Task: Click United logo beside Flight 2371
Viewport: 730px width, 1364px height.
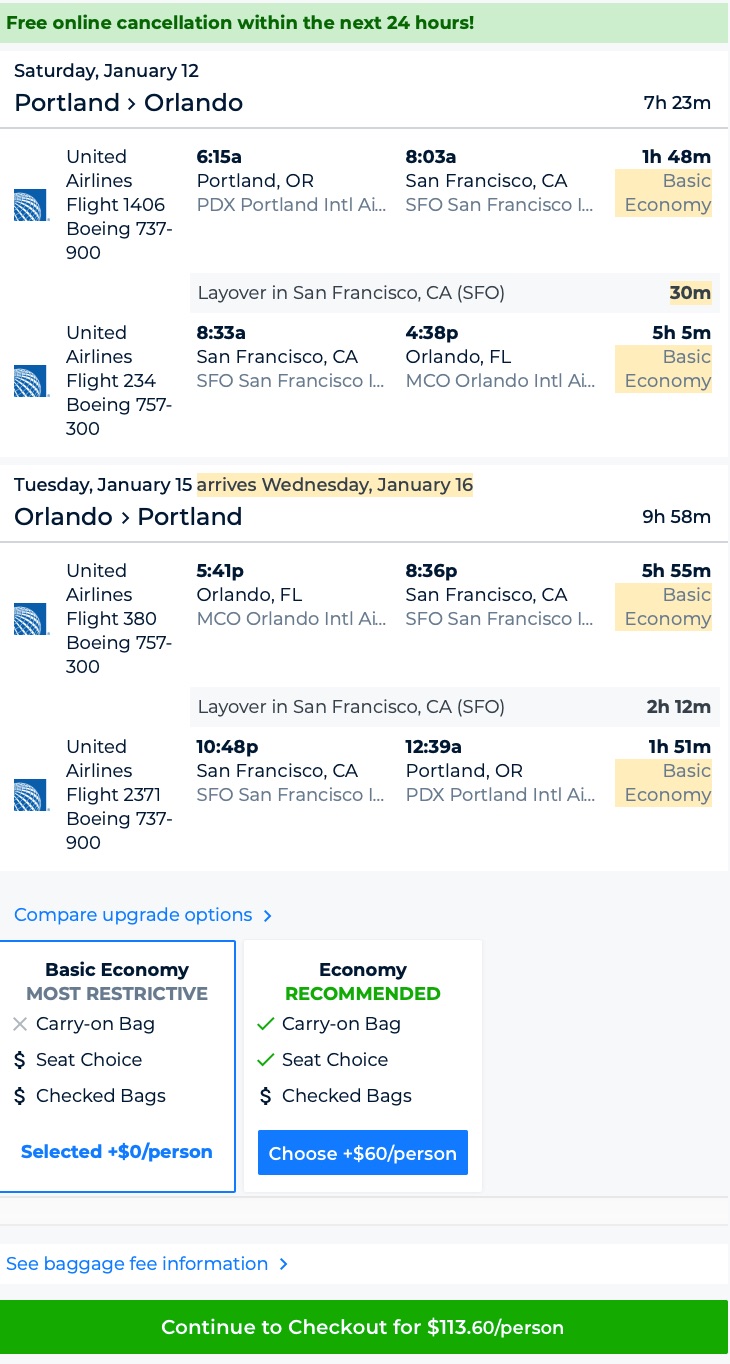Action: tap(31, 795)
